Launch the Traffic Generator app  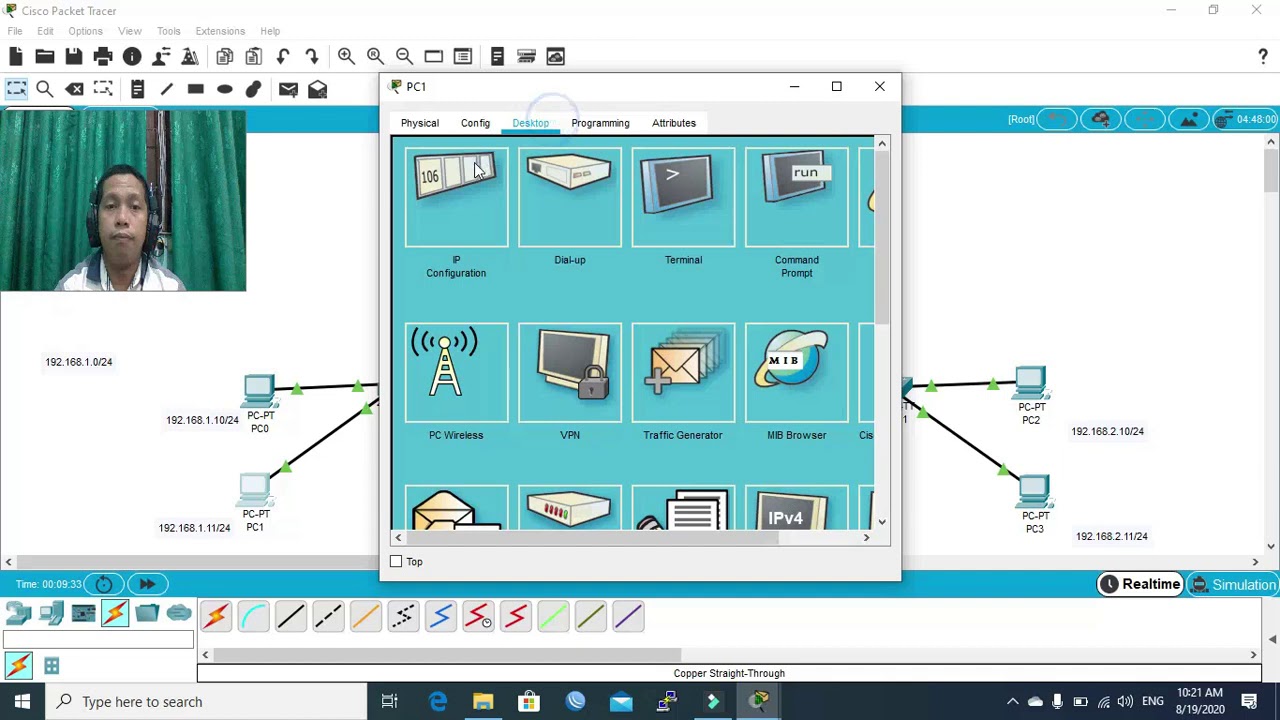point(683,382)
